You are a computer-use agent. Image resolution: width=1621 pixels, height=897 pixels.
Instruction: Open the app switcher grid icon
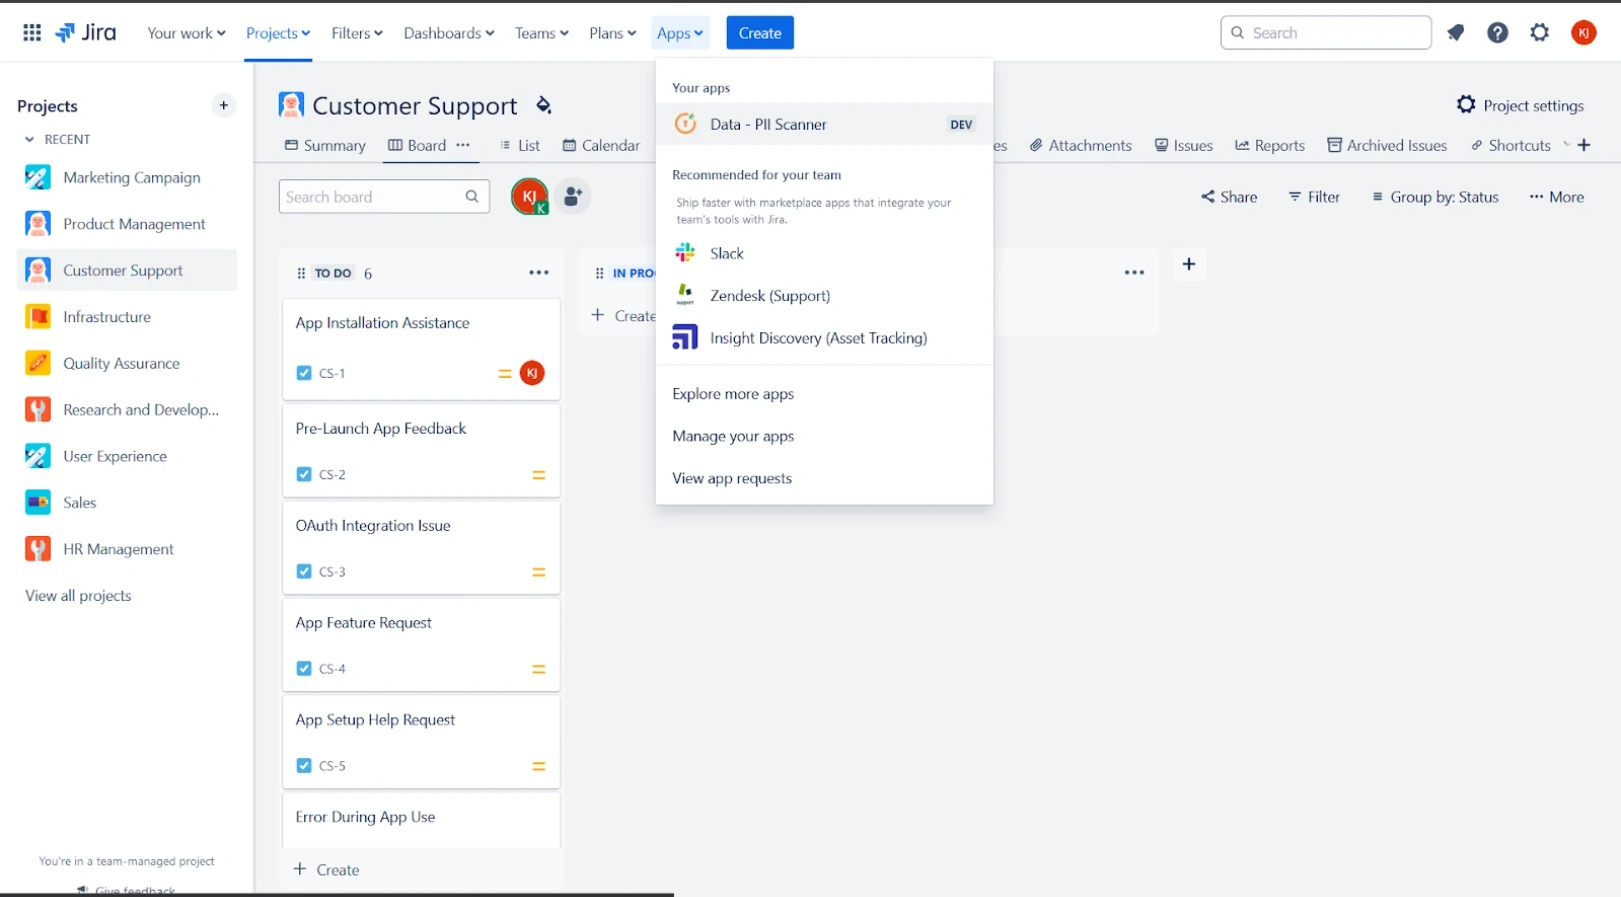coord(32,33)
